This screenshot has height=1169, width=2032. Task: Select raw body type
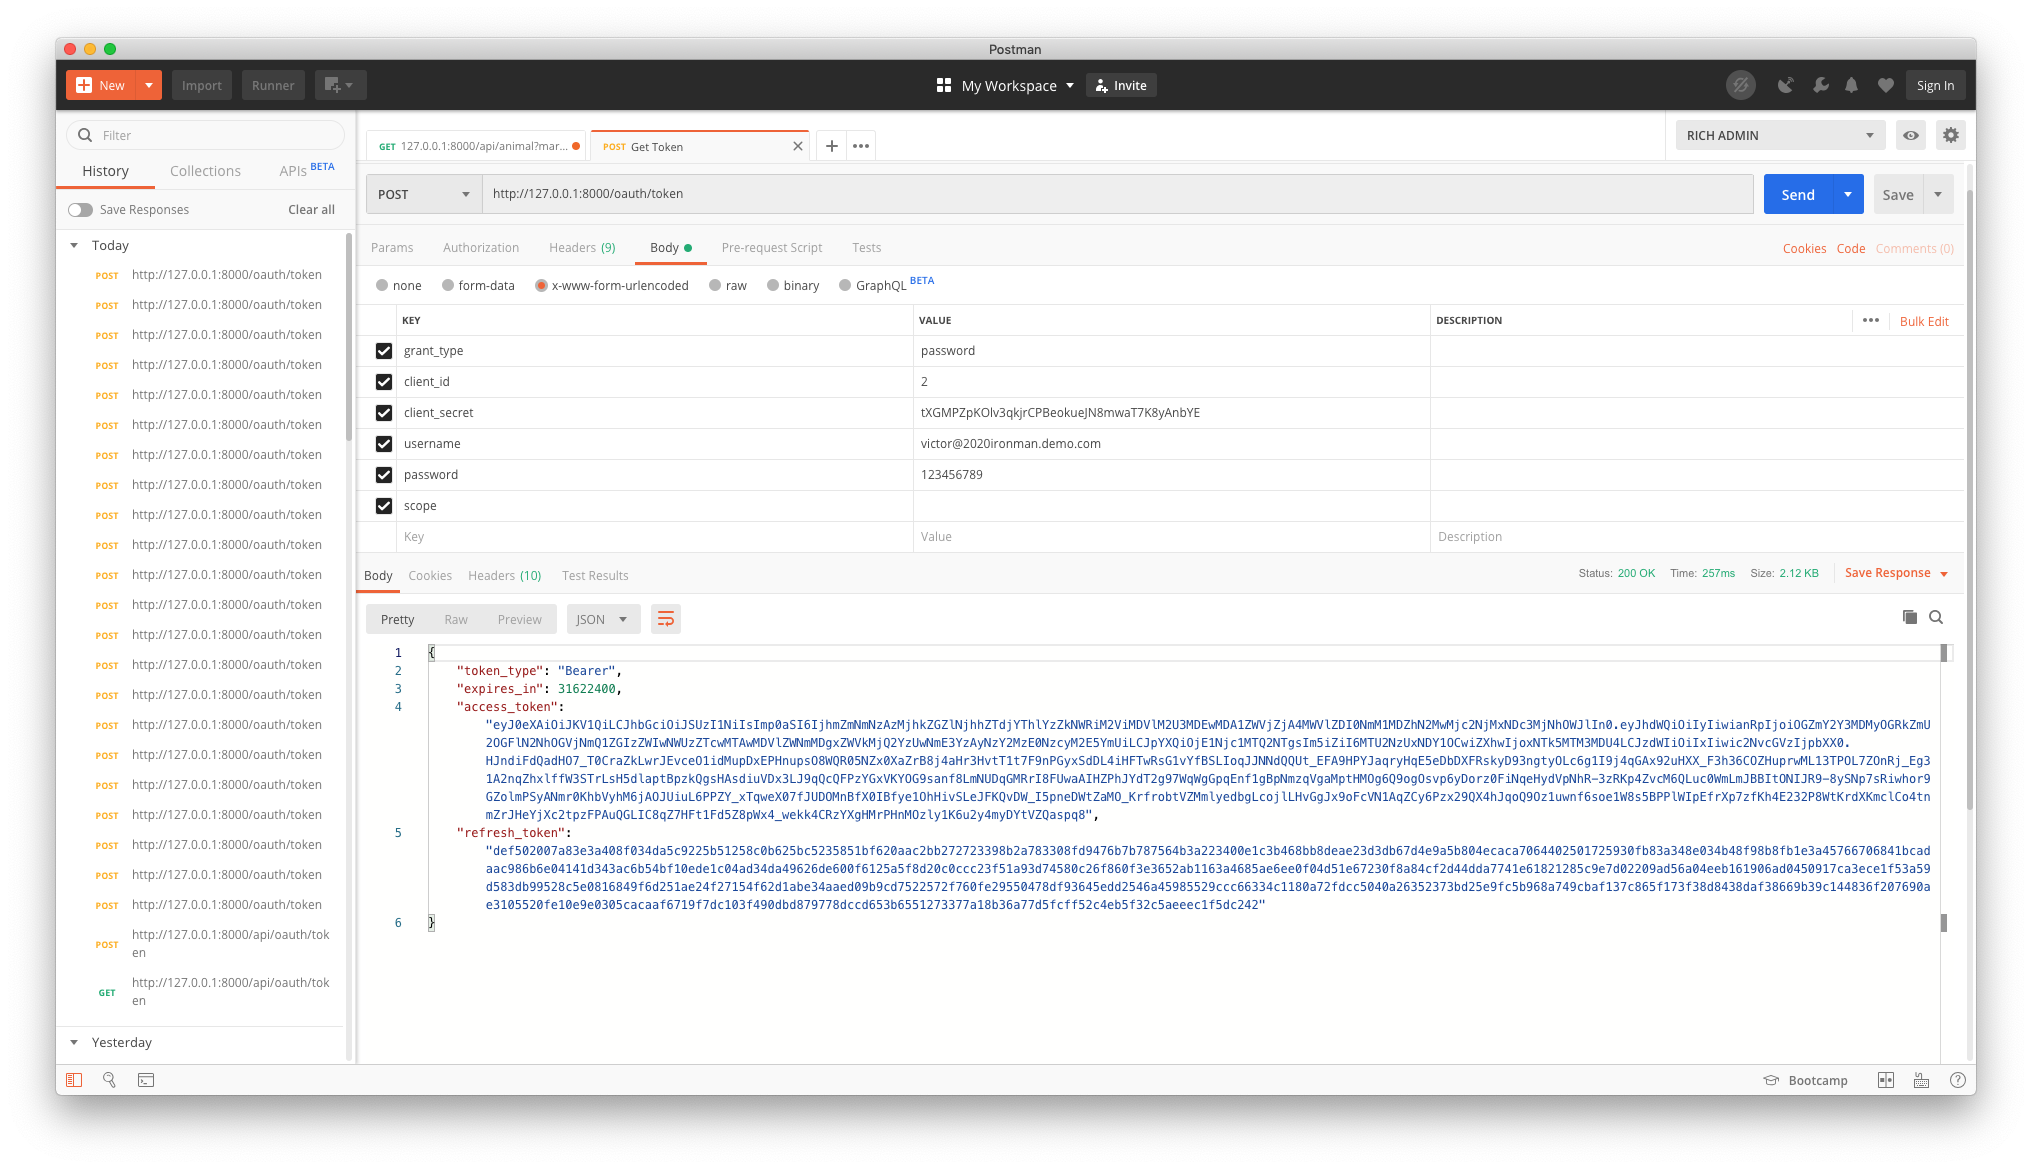tap(715, 285)
